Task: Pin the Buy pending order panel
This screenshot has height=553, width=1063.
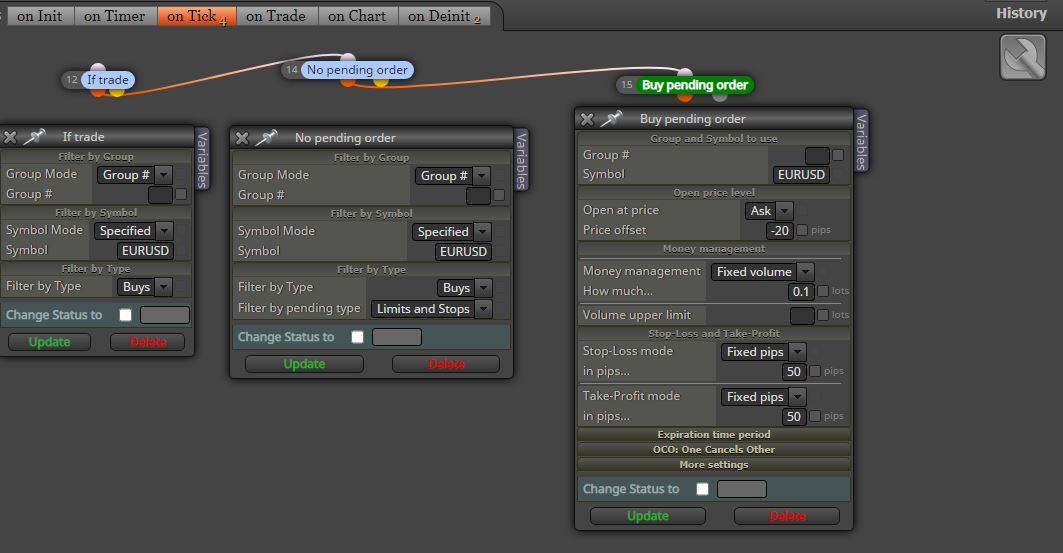Action: [x=611, y=119]
